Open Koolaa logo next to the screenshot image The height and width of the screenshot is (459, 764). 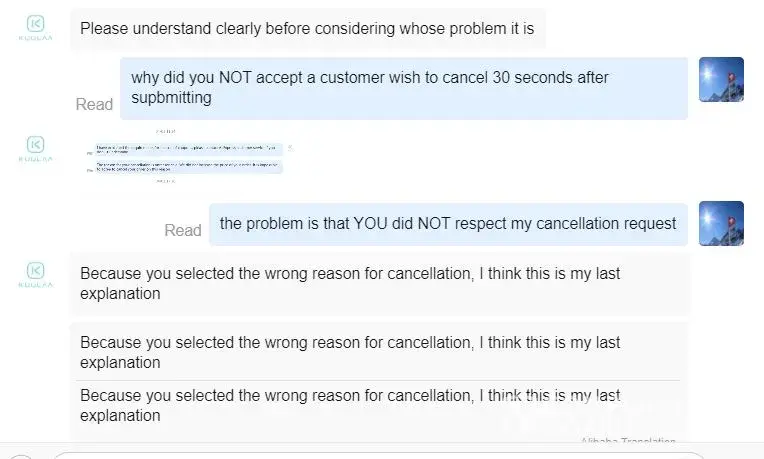[35, 145]
